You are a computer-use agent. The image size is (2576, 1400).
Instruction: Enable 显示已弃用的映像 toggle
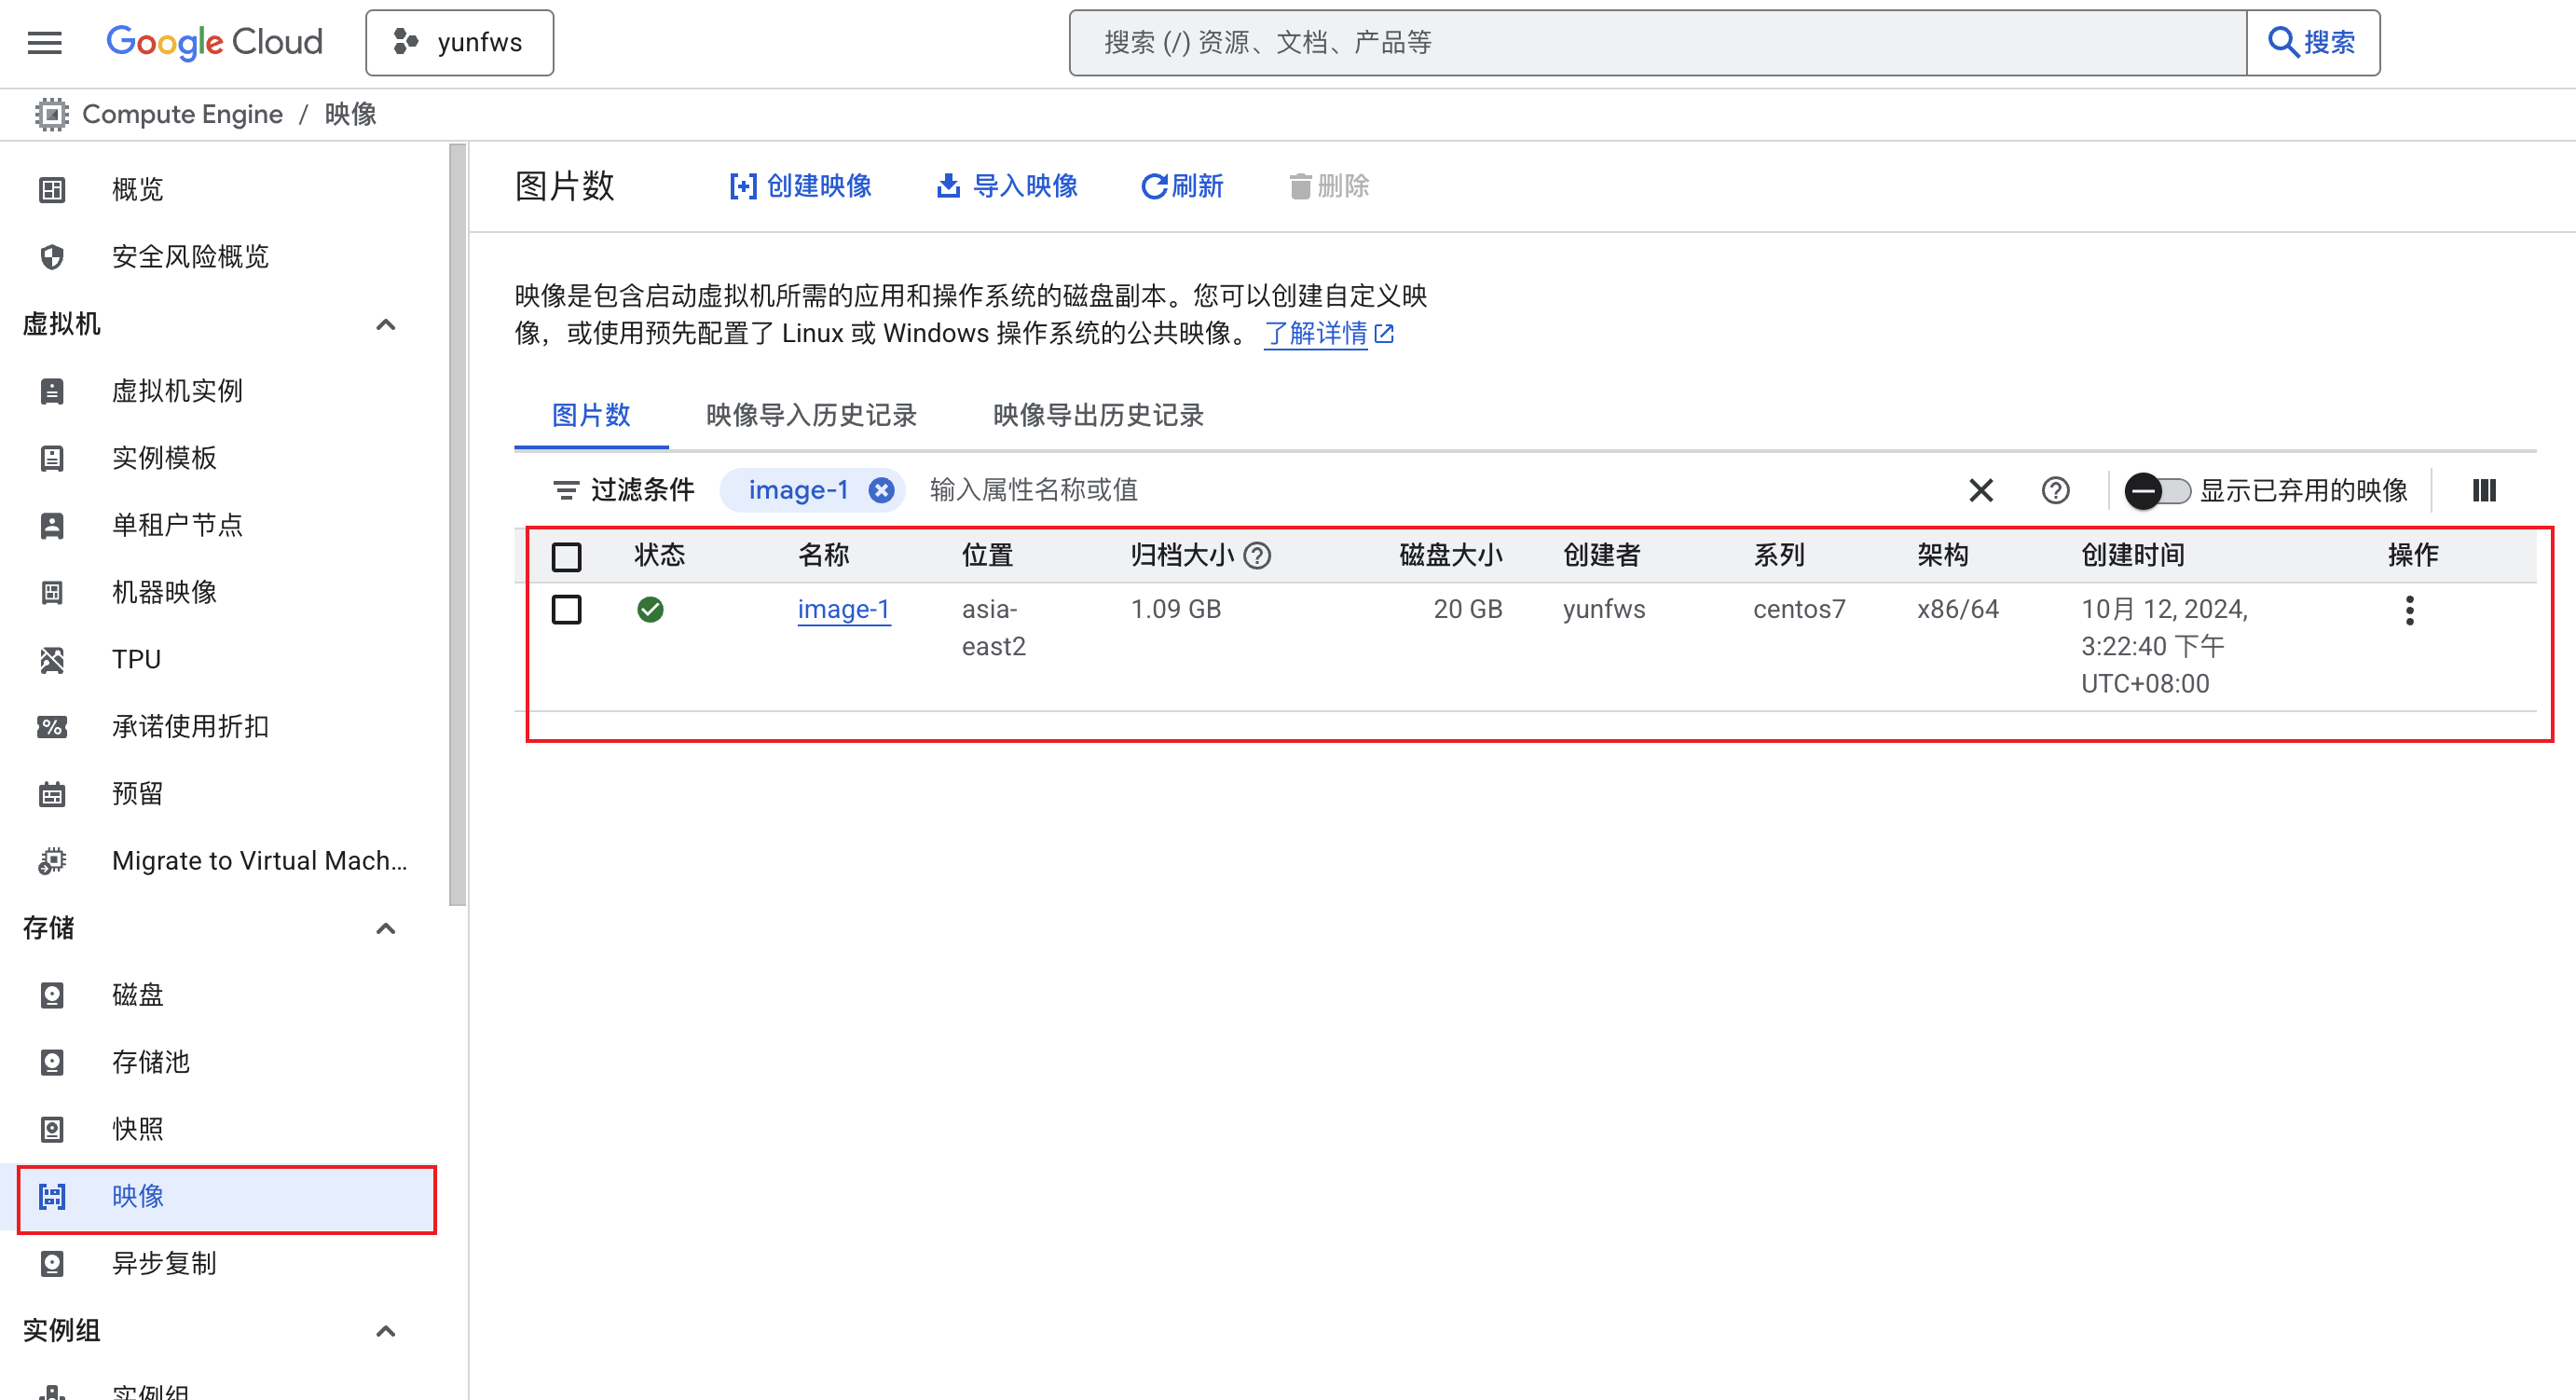click(2156, 490)
